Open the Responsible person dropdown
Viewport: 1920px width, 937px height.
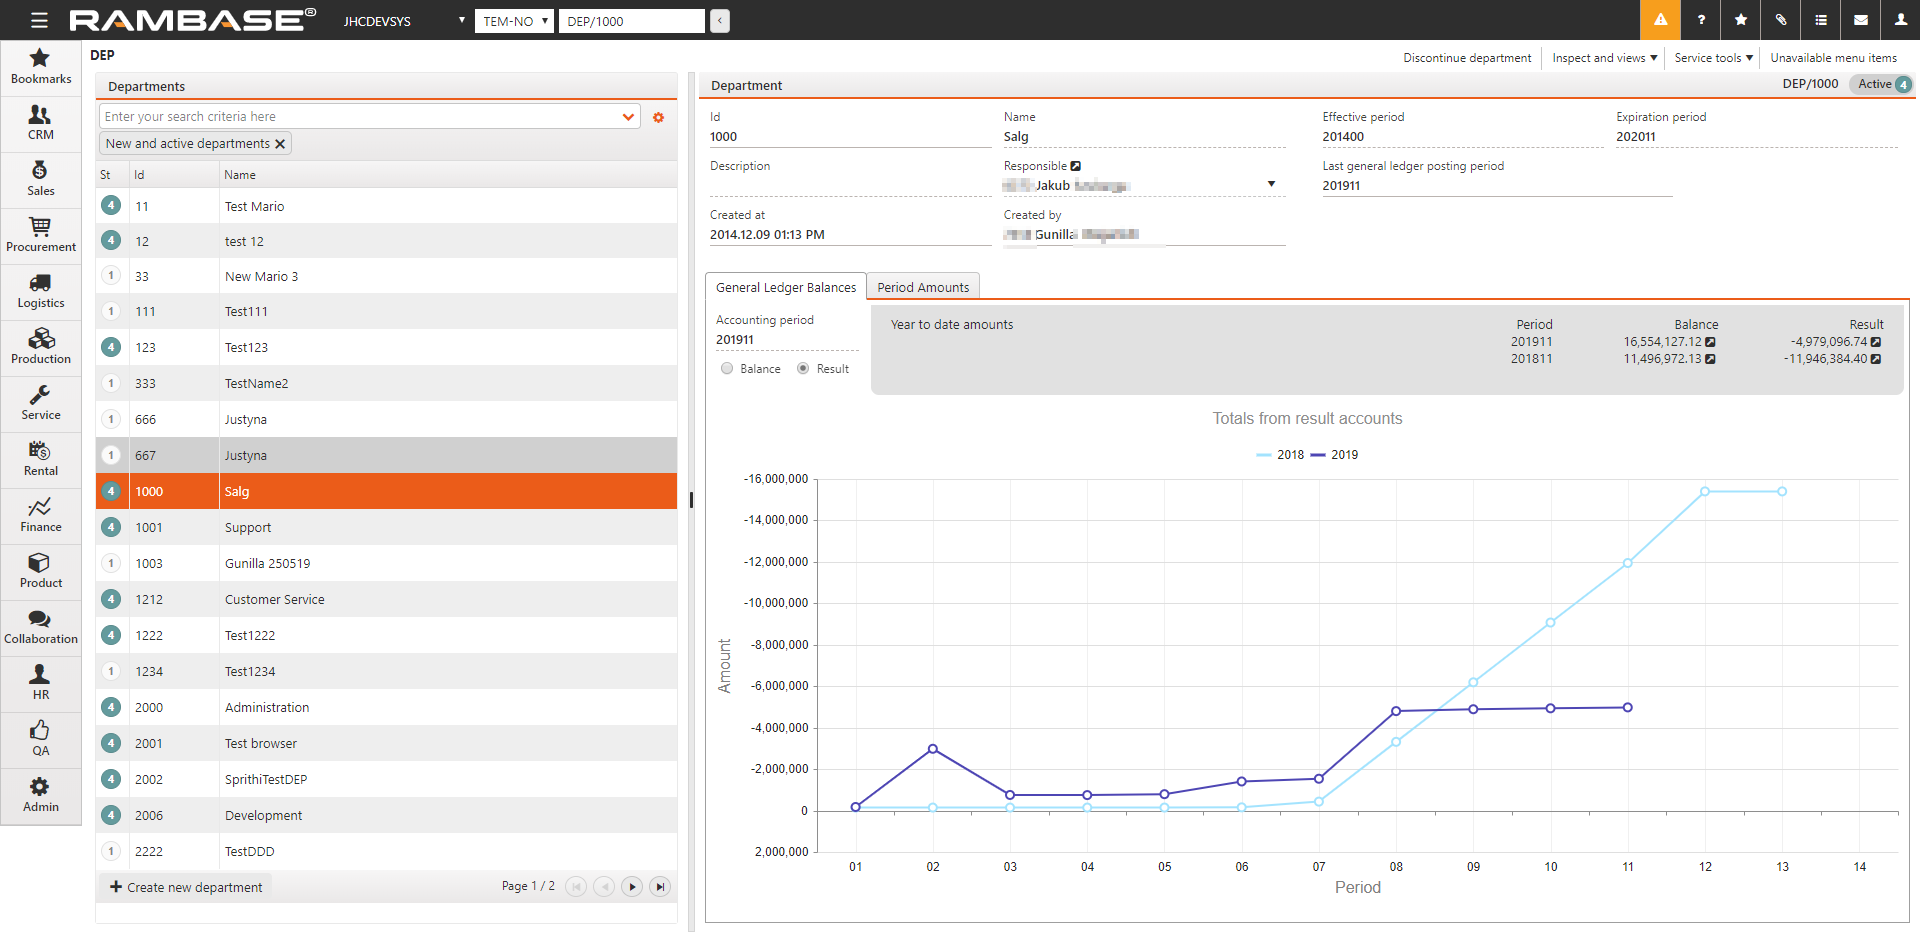pyautogui.click(x=1271, y=184)
